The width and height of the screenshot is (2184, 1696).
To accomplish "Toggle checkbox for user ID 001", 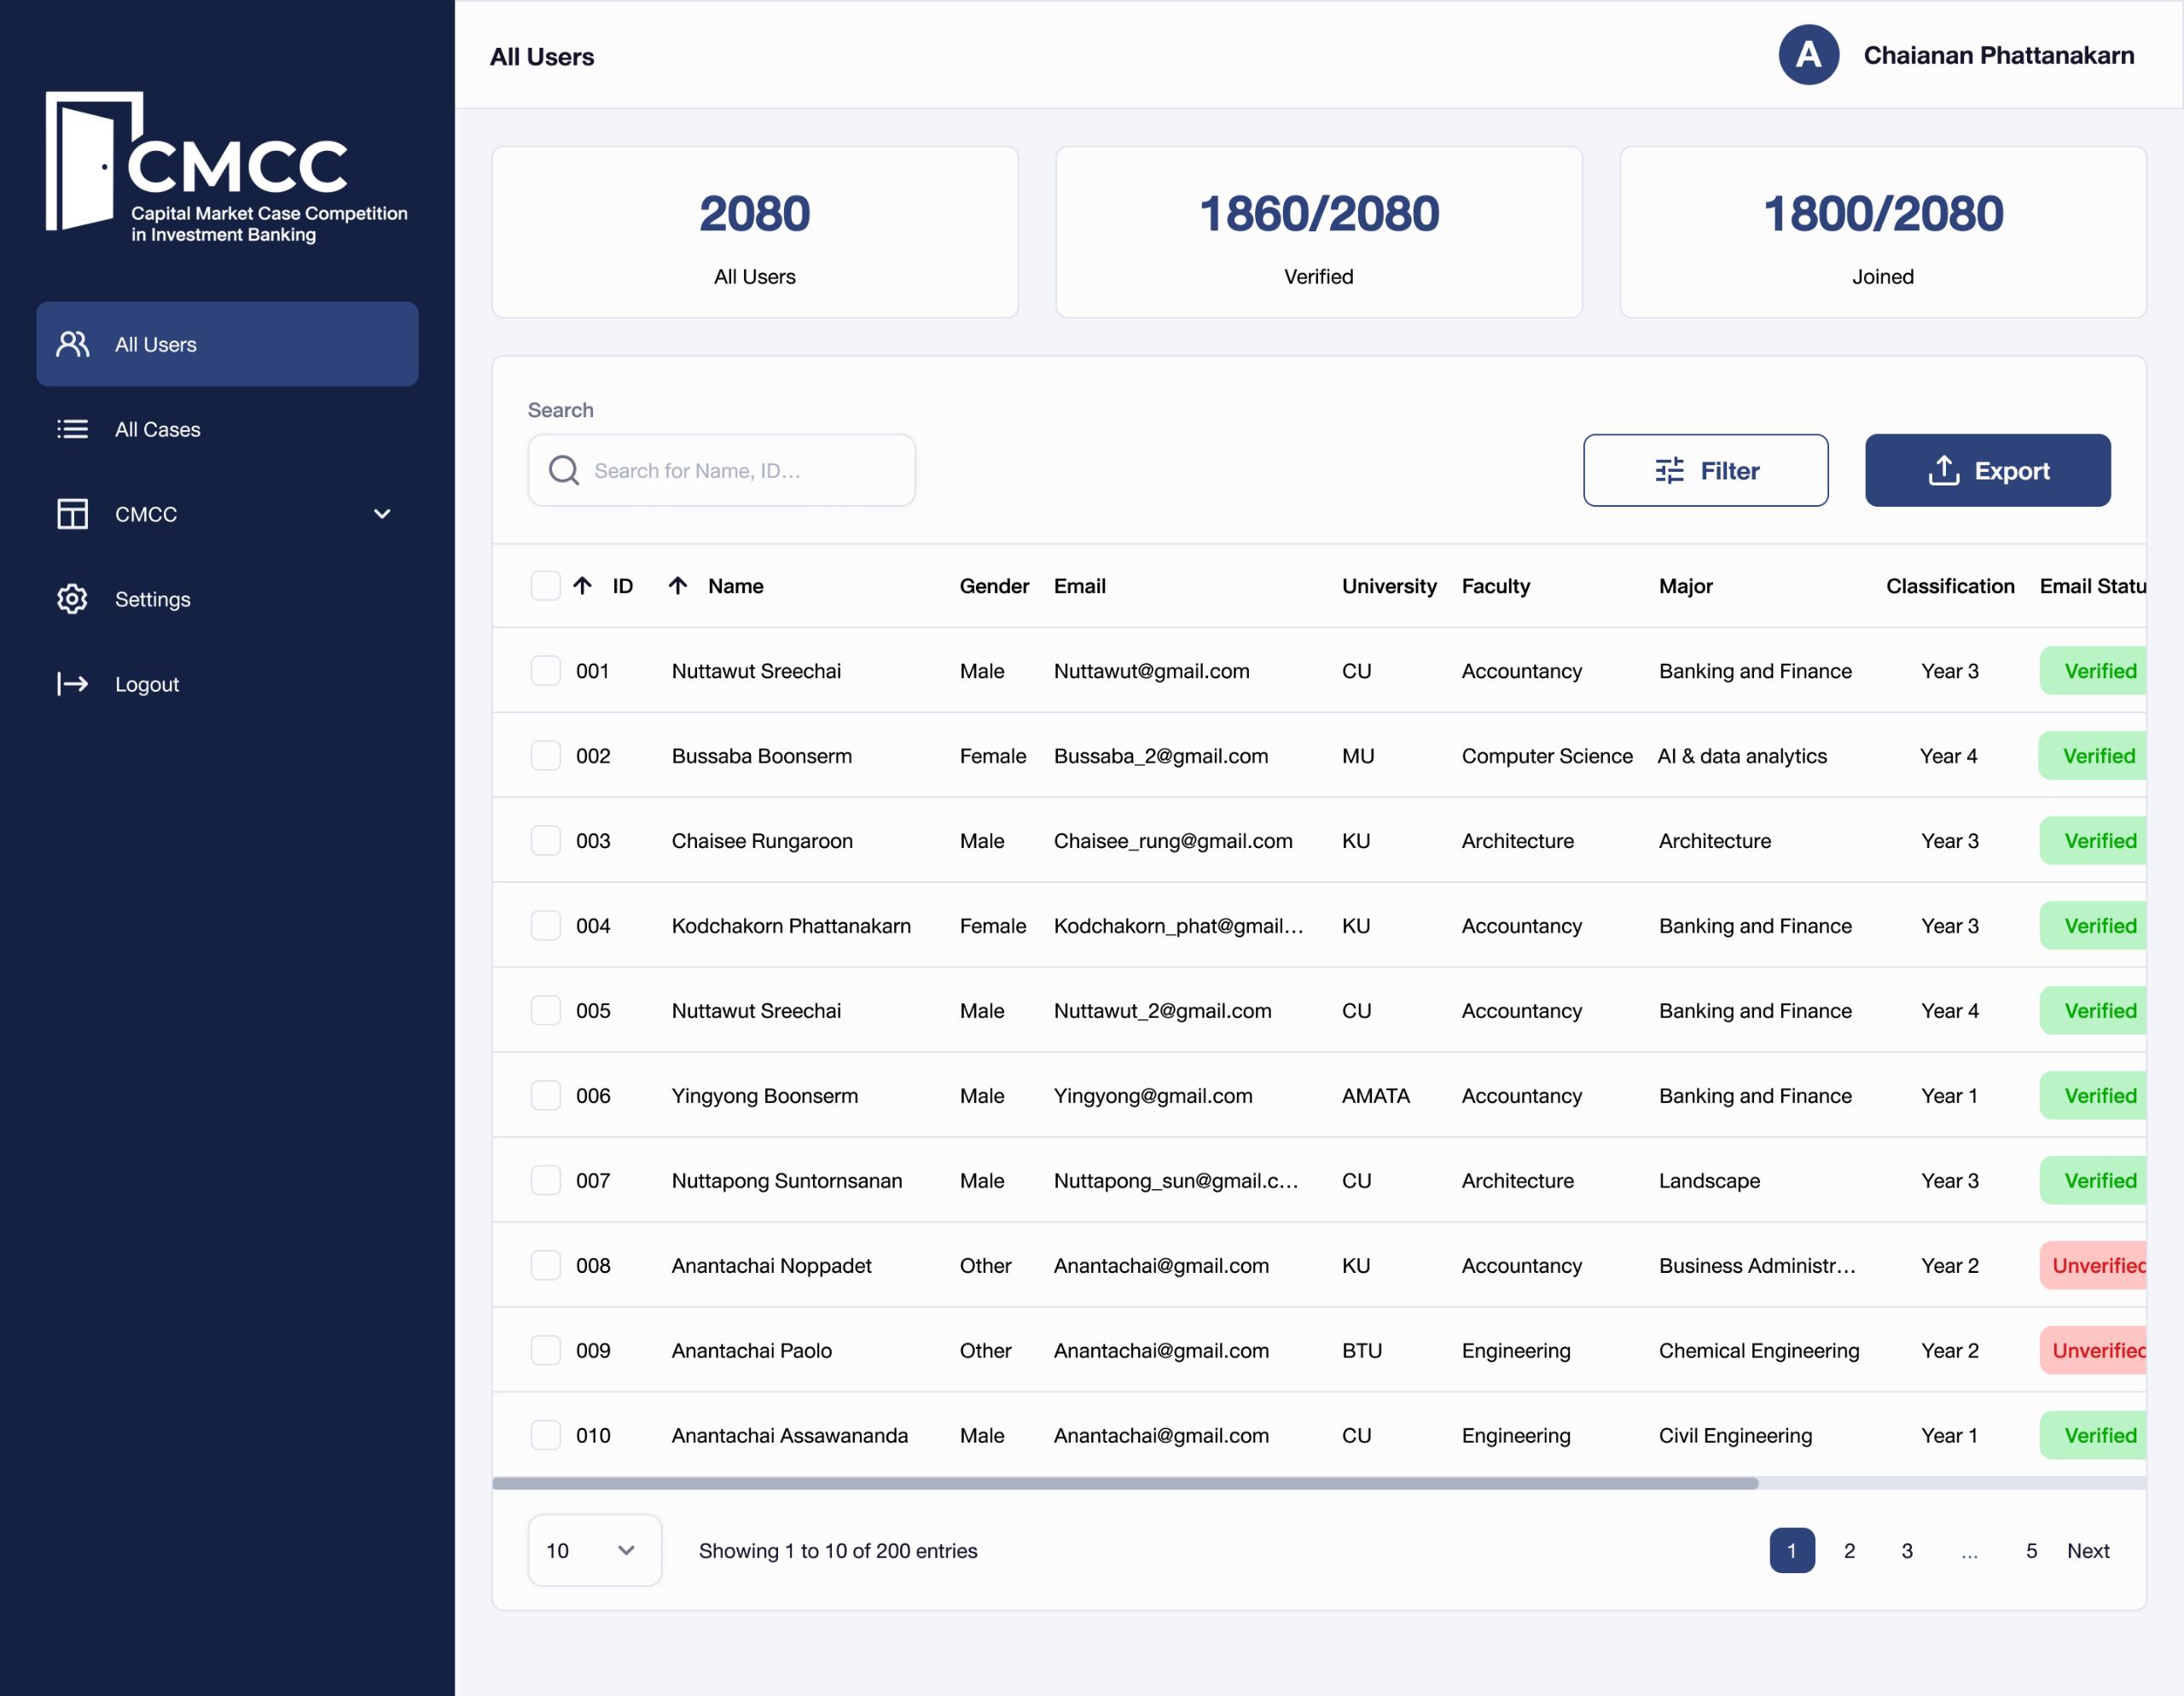I will (x=544, y=670).
